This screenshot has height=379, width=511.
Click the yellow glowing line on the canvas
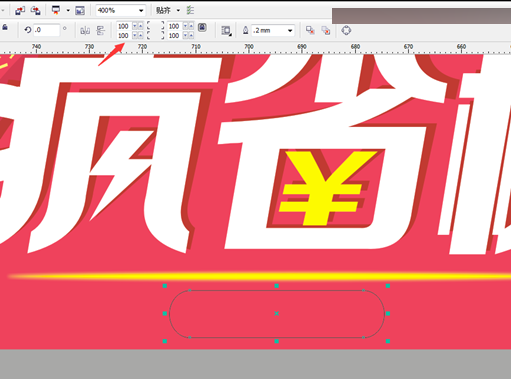(259, 276)
